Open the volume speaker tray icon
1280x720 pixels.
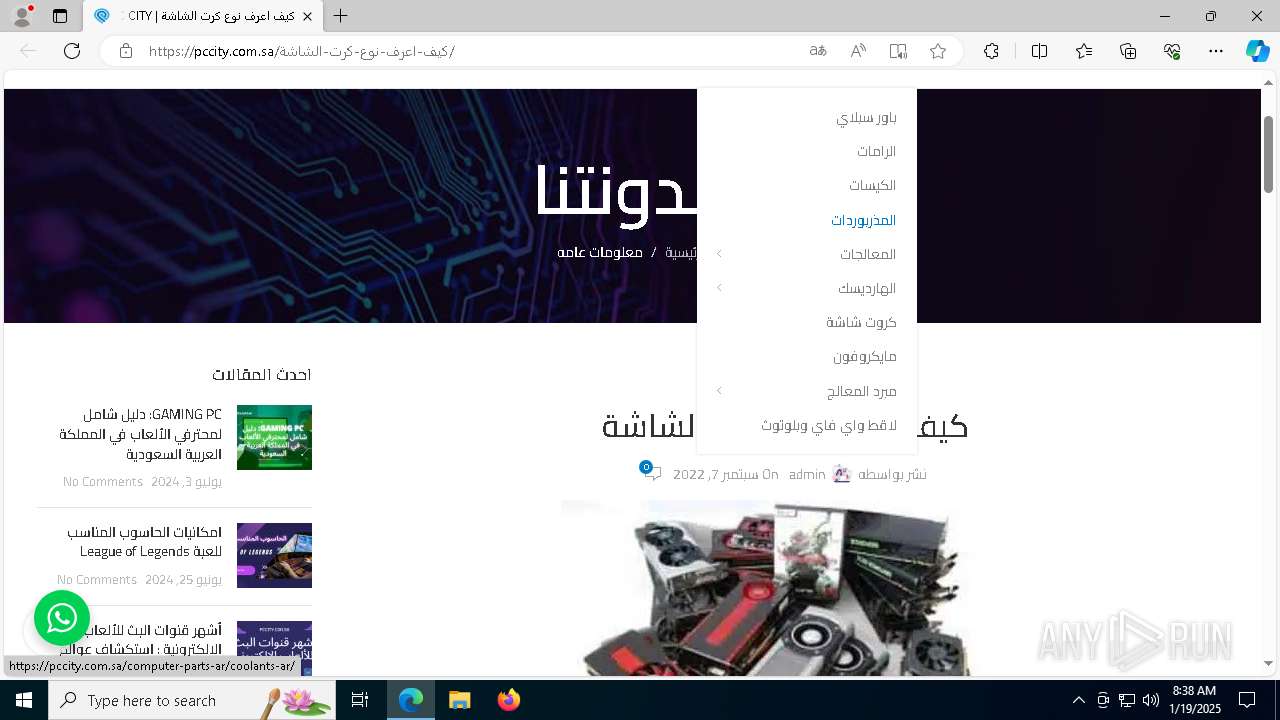tap(1151, 700)
